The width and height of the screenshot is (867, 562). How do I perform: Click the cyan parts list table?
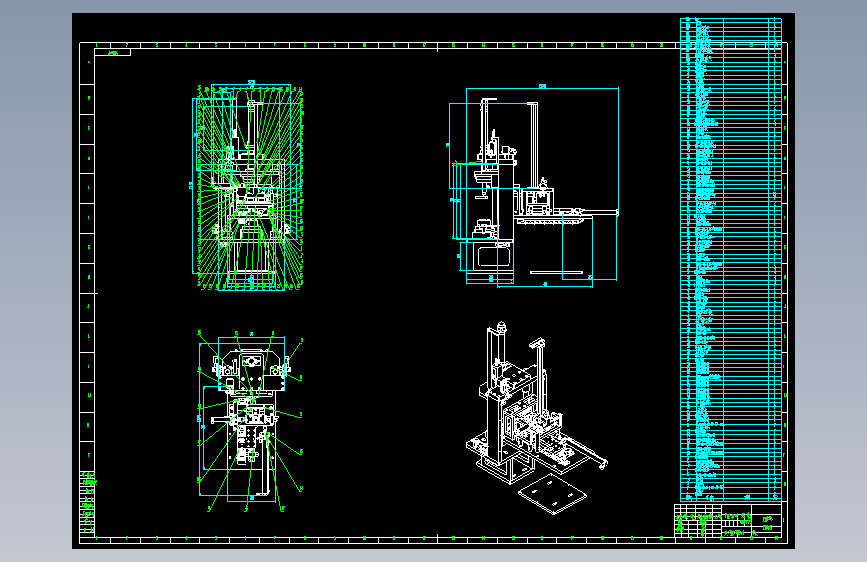click(730, 259)
